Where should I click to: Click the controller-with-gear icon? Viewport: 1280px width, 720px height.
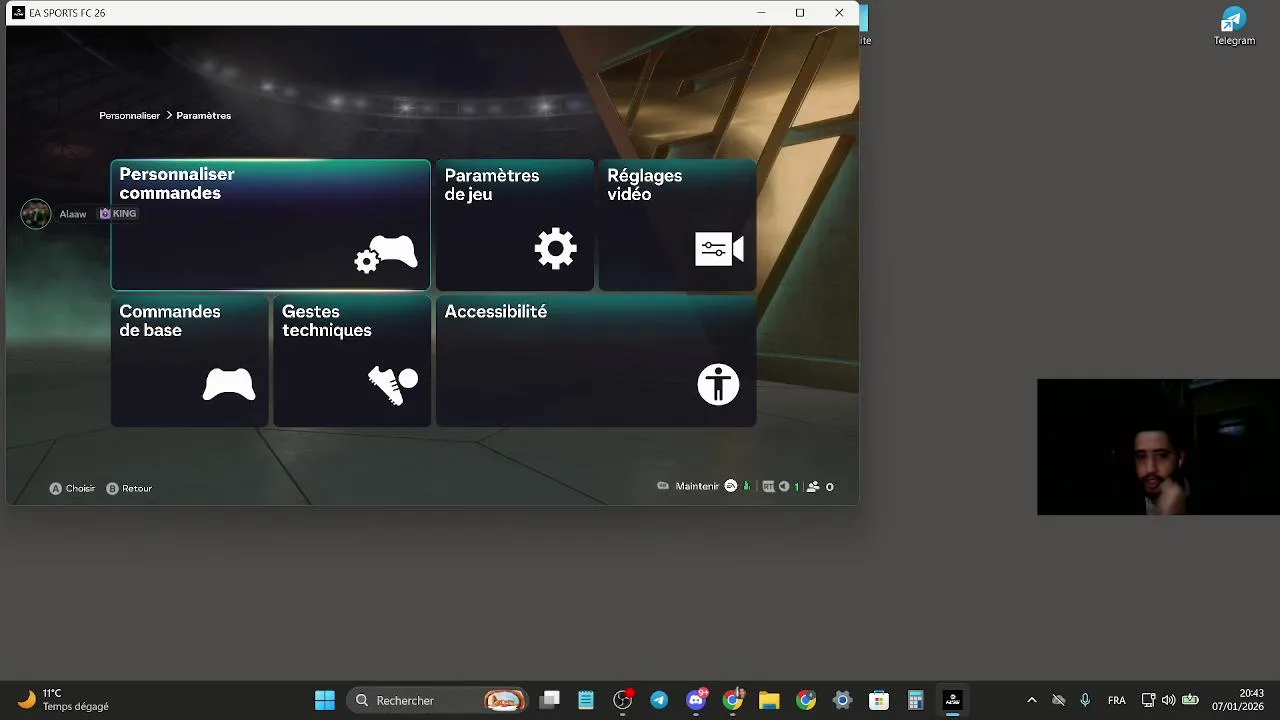click(386, 254)
